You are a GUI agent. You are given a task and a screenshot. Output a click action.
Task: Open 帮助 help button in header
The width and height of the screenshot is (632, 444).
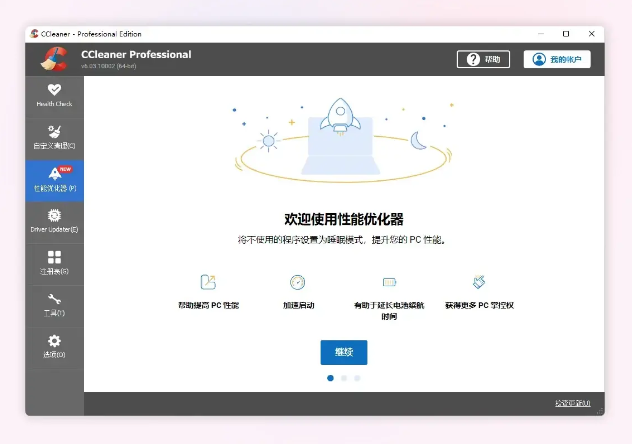coord(483,59)
